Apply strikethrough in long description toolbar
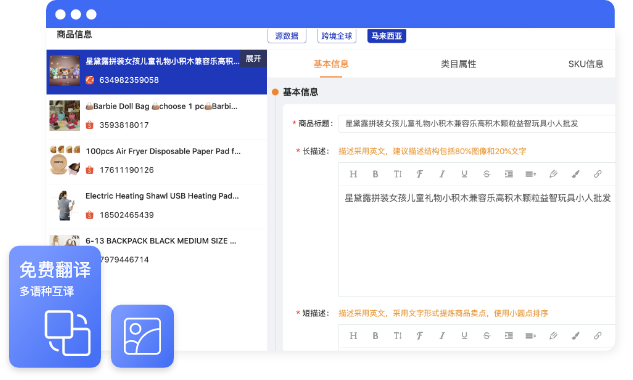Screen dimensions: 633x380 coord(486,174)
